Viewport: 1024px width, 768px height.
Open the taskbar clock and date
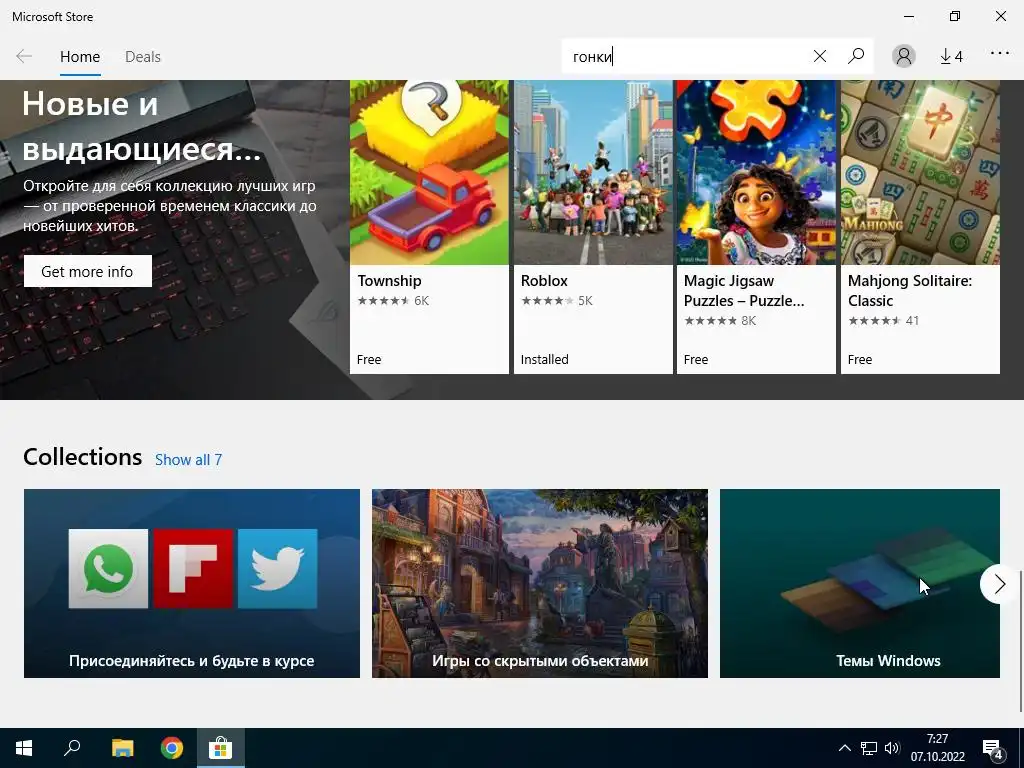coord(938,748)
